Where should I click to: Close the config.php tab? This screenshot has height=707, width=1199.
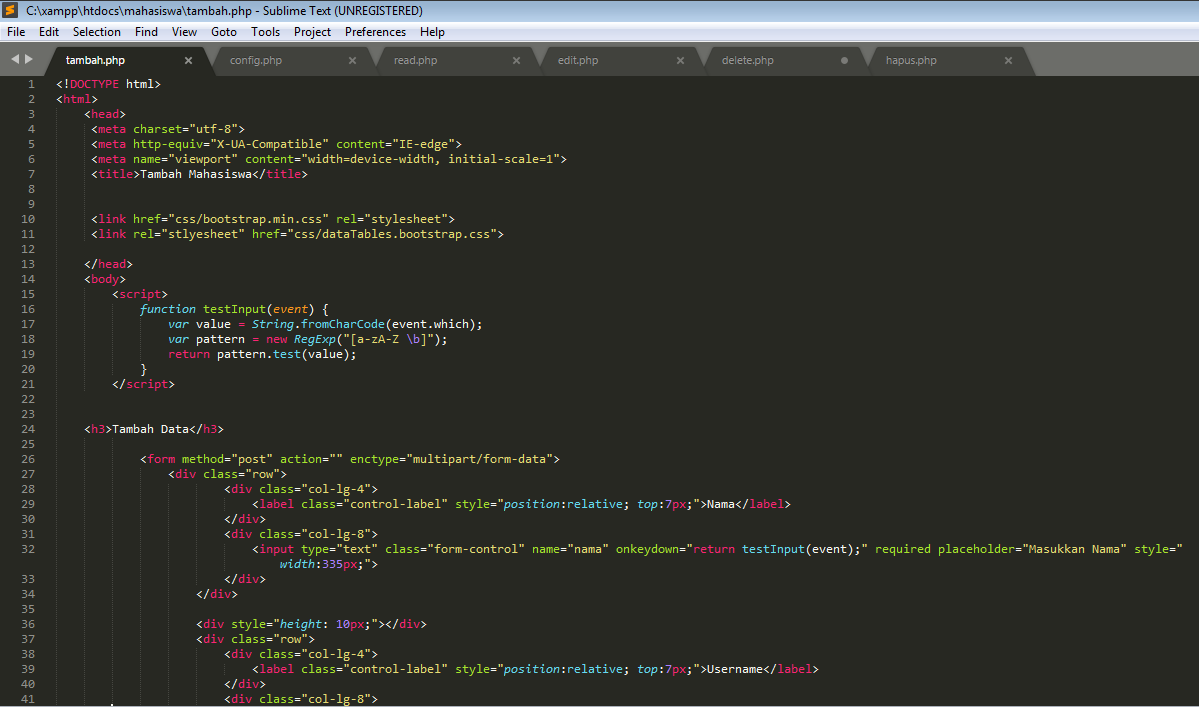click(353, 60)
